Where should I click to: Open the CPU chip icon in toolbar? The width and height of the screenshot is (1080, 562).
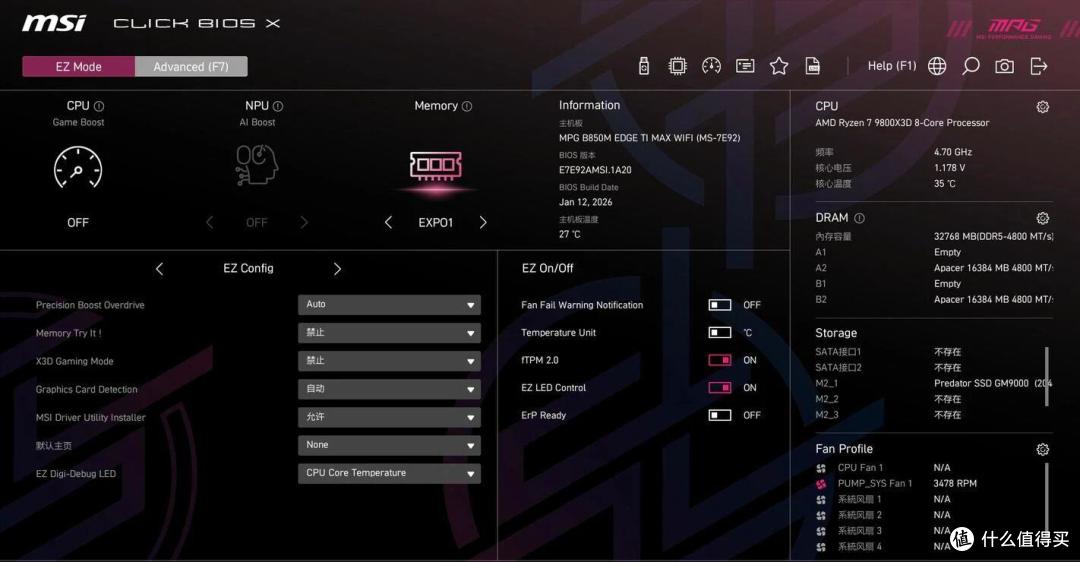pyautogui.click(x=678, y=66)
